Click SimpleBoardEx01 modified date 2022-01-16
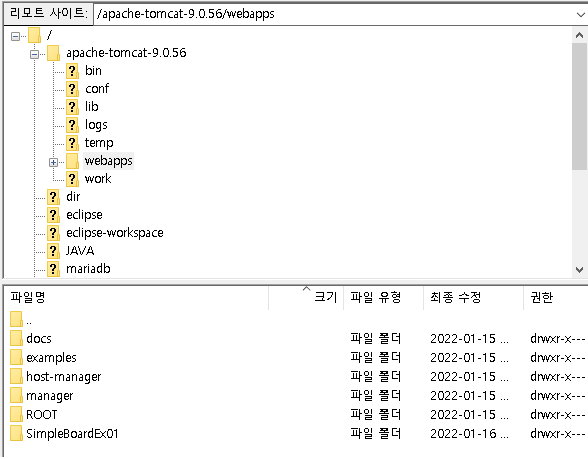The width and height of the screenshot is (588, 459). click(x=469, y=434)
